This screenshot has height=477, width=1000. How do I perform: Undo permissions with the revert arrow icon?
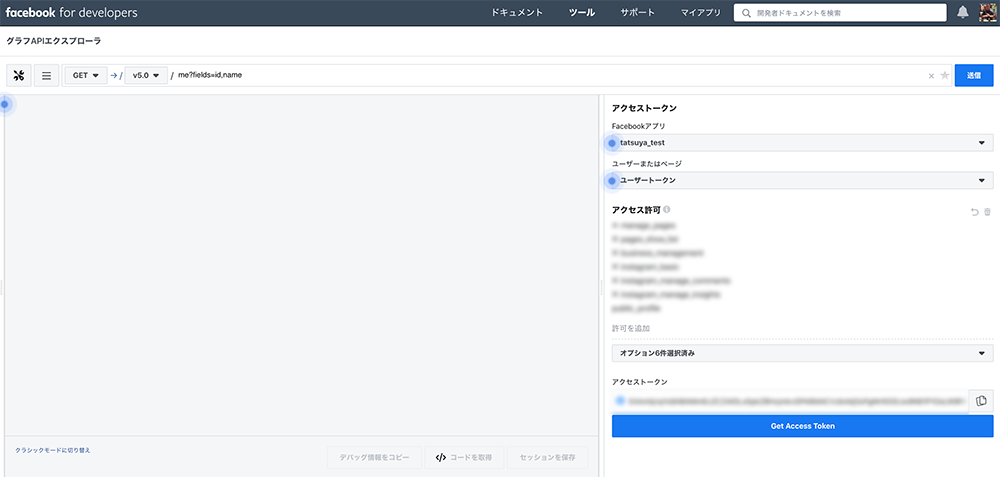(x=974, y=212)
